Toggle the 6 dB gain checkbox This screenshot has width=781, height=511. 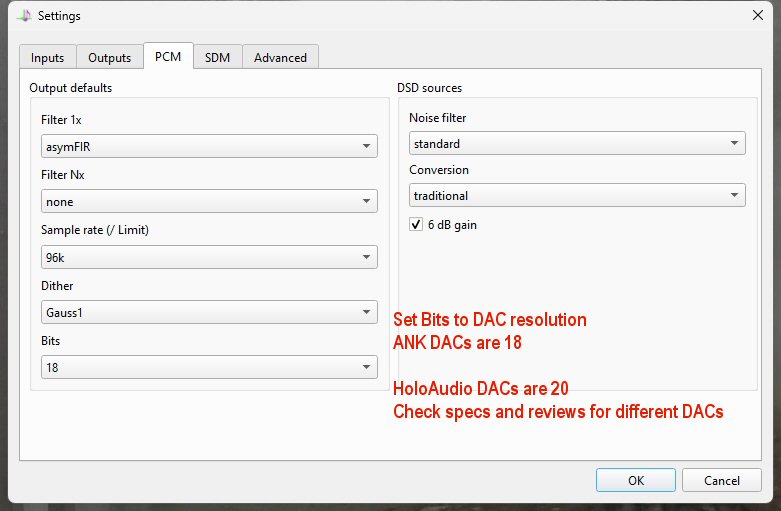pyautogui.click(x=416, y=225)
